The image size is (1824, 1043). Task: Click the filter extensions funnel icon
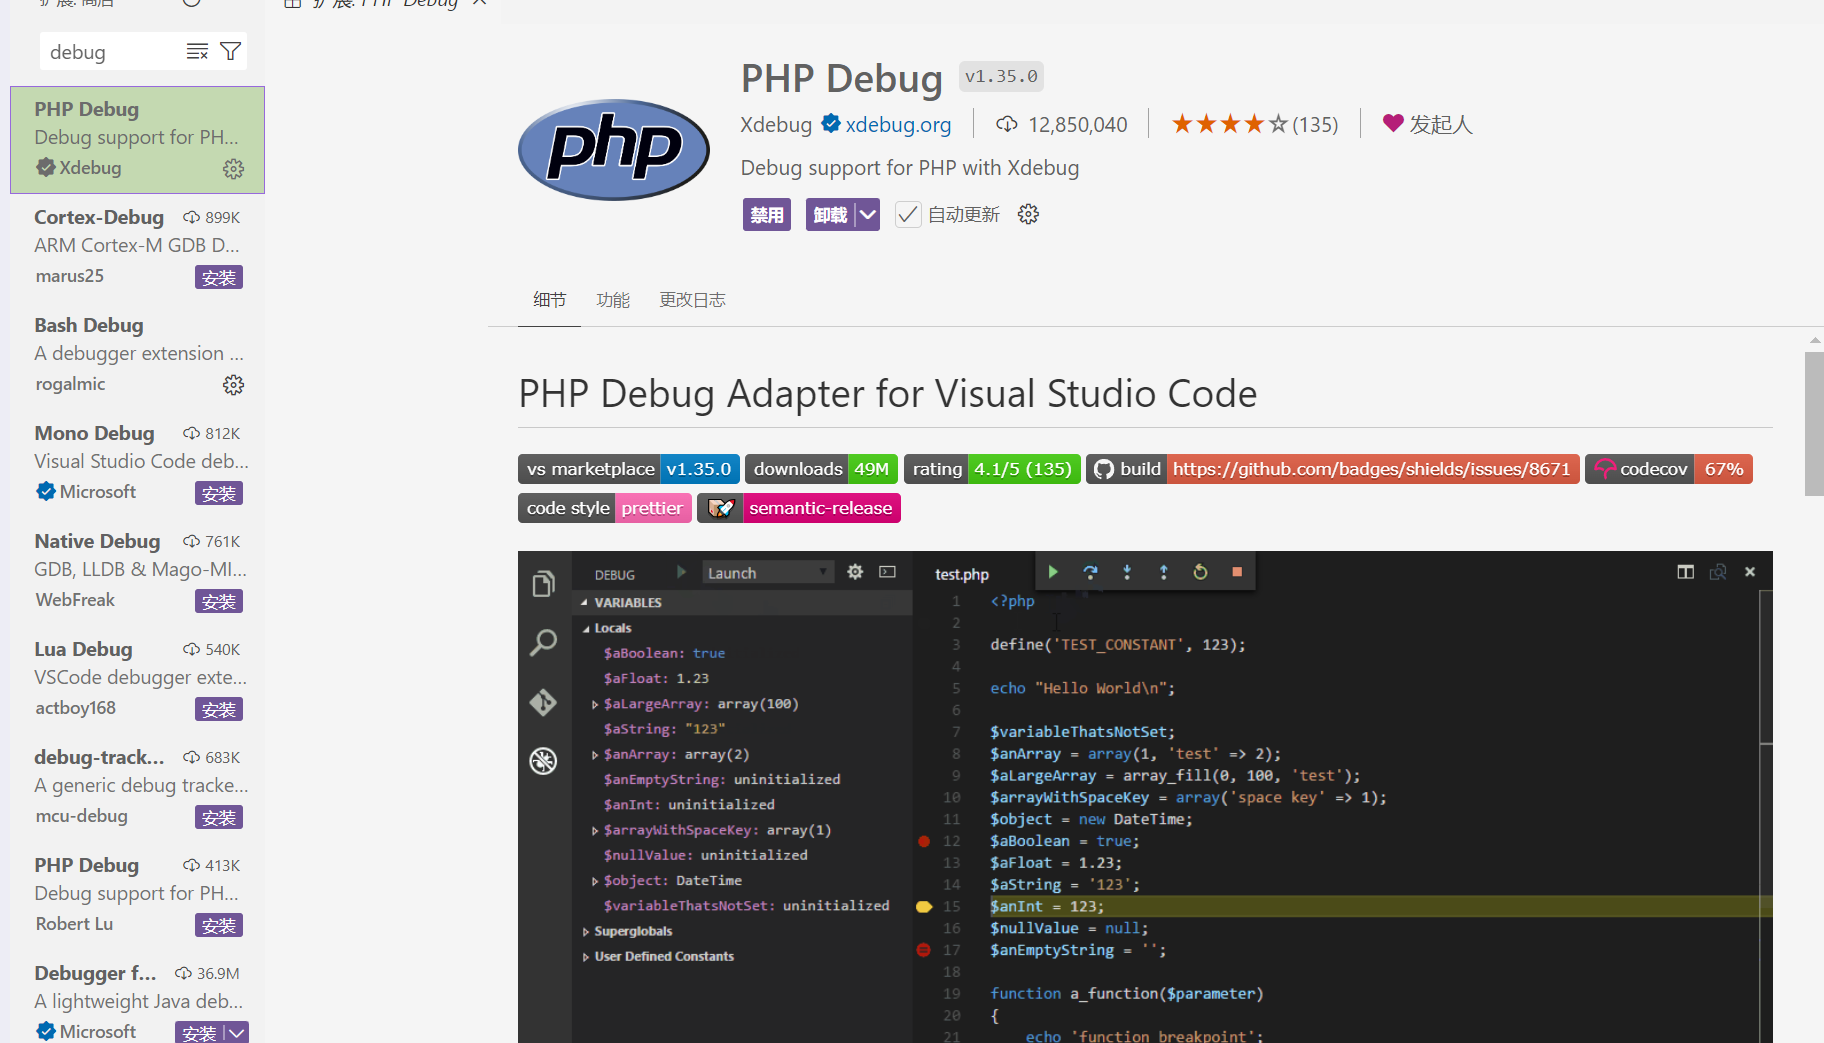click(231, 51)
